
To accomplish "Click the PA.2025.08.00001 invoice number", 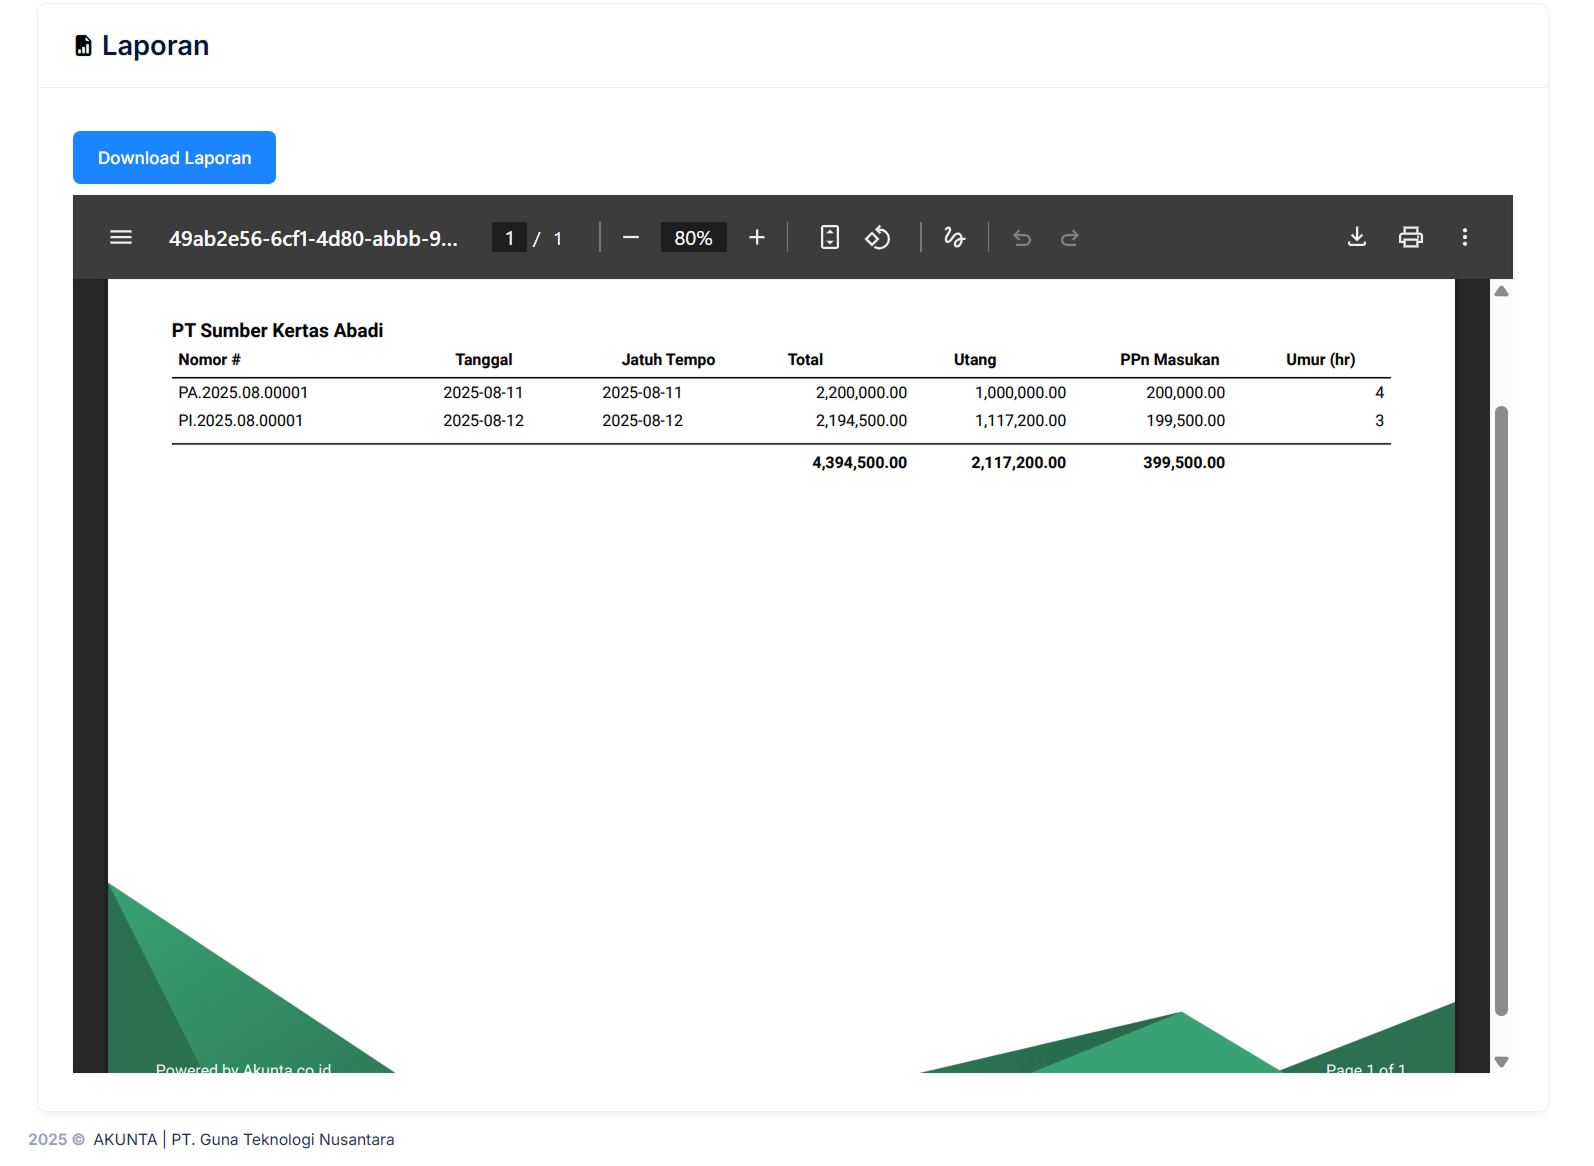I will coord(243,393).
